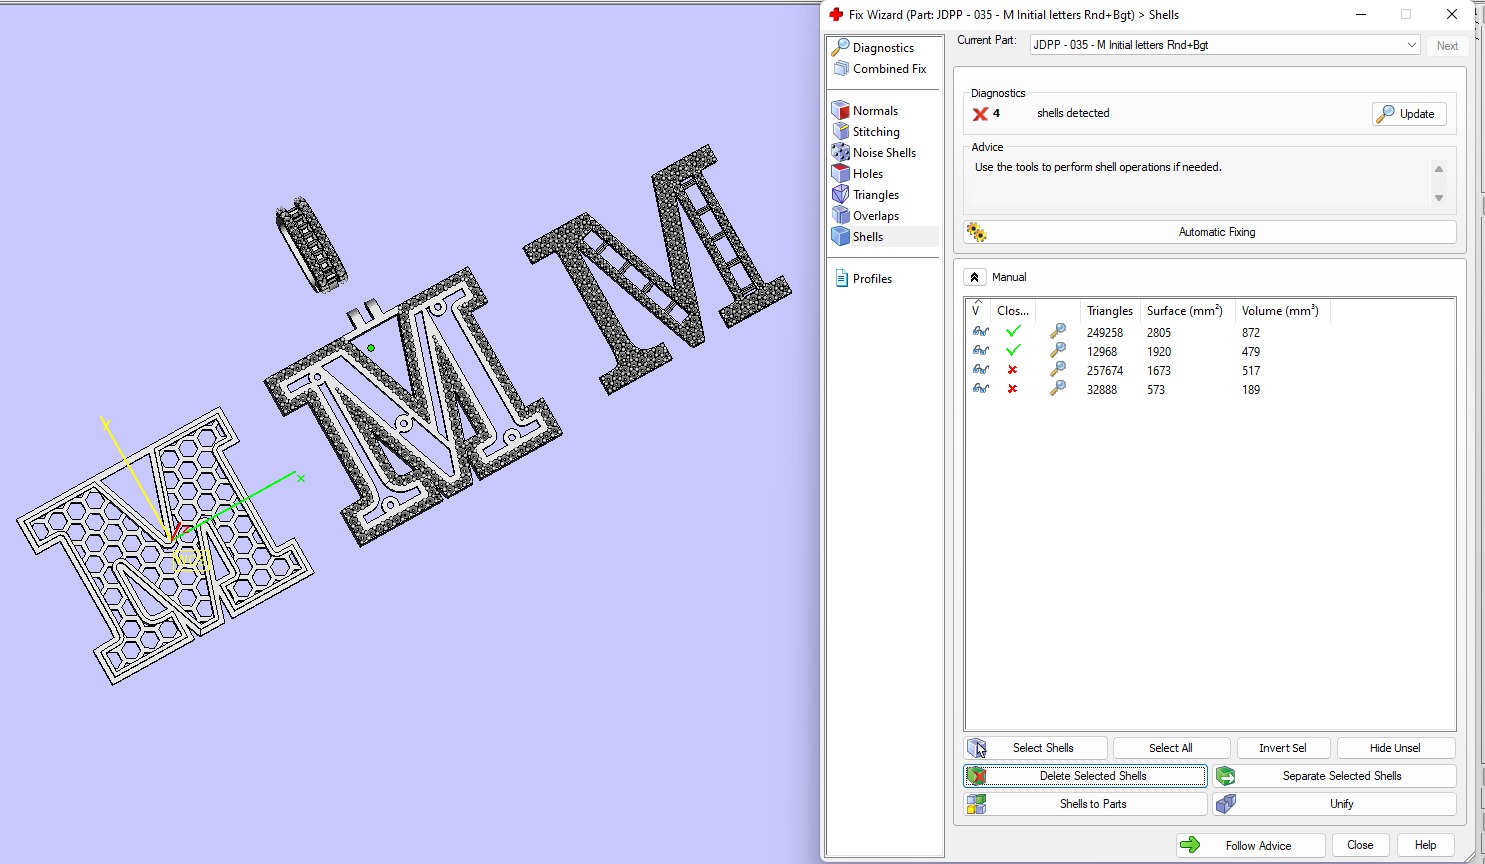Zoom to the 12968-triangle shell
This screenshot has width=1485, height=864.
click(x=1057, y=351)
